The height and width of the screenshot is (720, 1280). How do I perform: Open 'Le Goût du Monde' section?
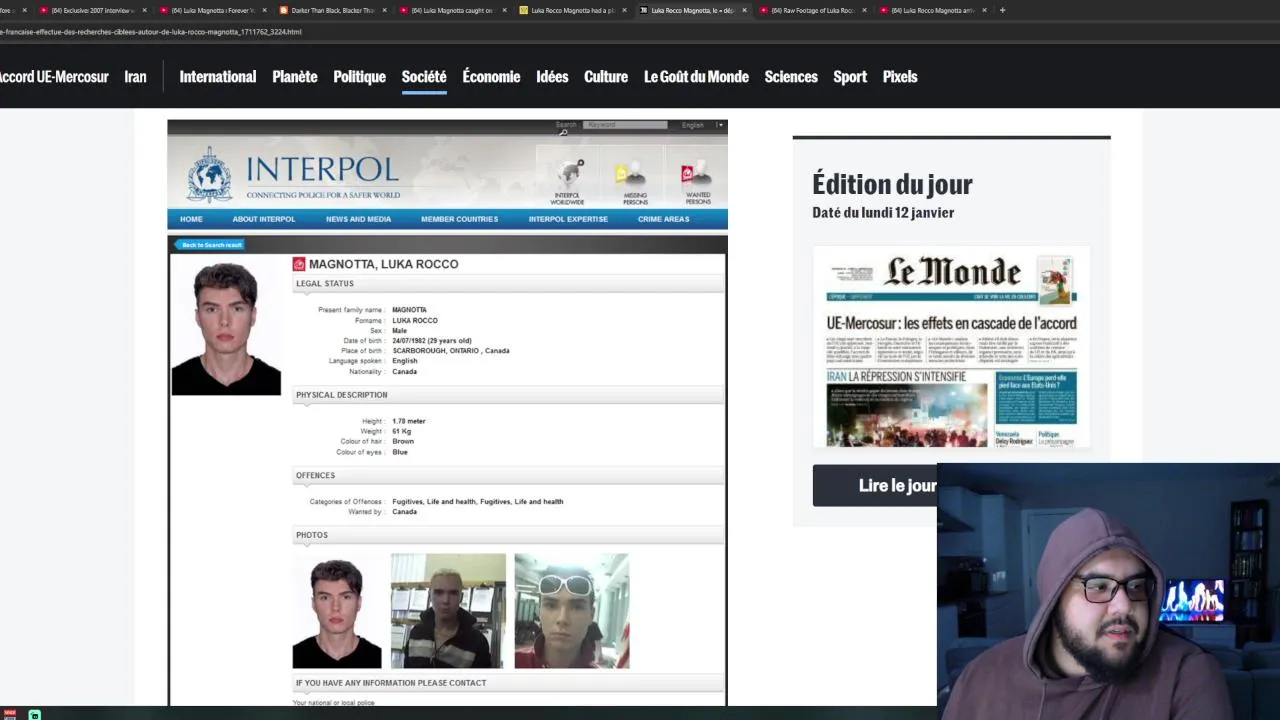coord(696,77)
